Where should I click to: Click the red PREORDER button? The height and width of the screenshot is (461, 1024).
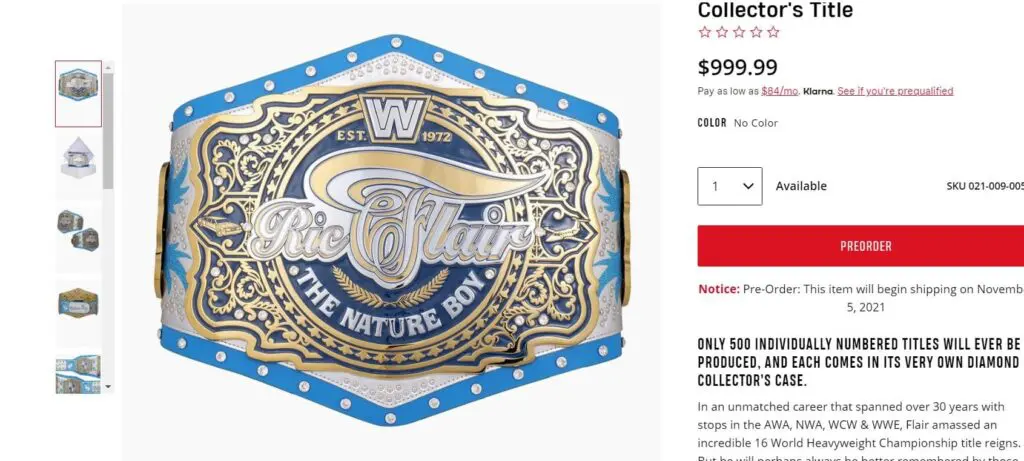pos(865,246)
